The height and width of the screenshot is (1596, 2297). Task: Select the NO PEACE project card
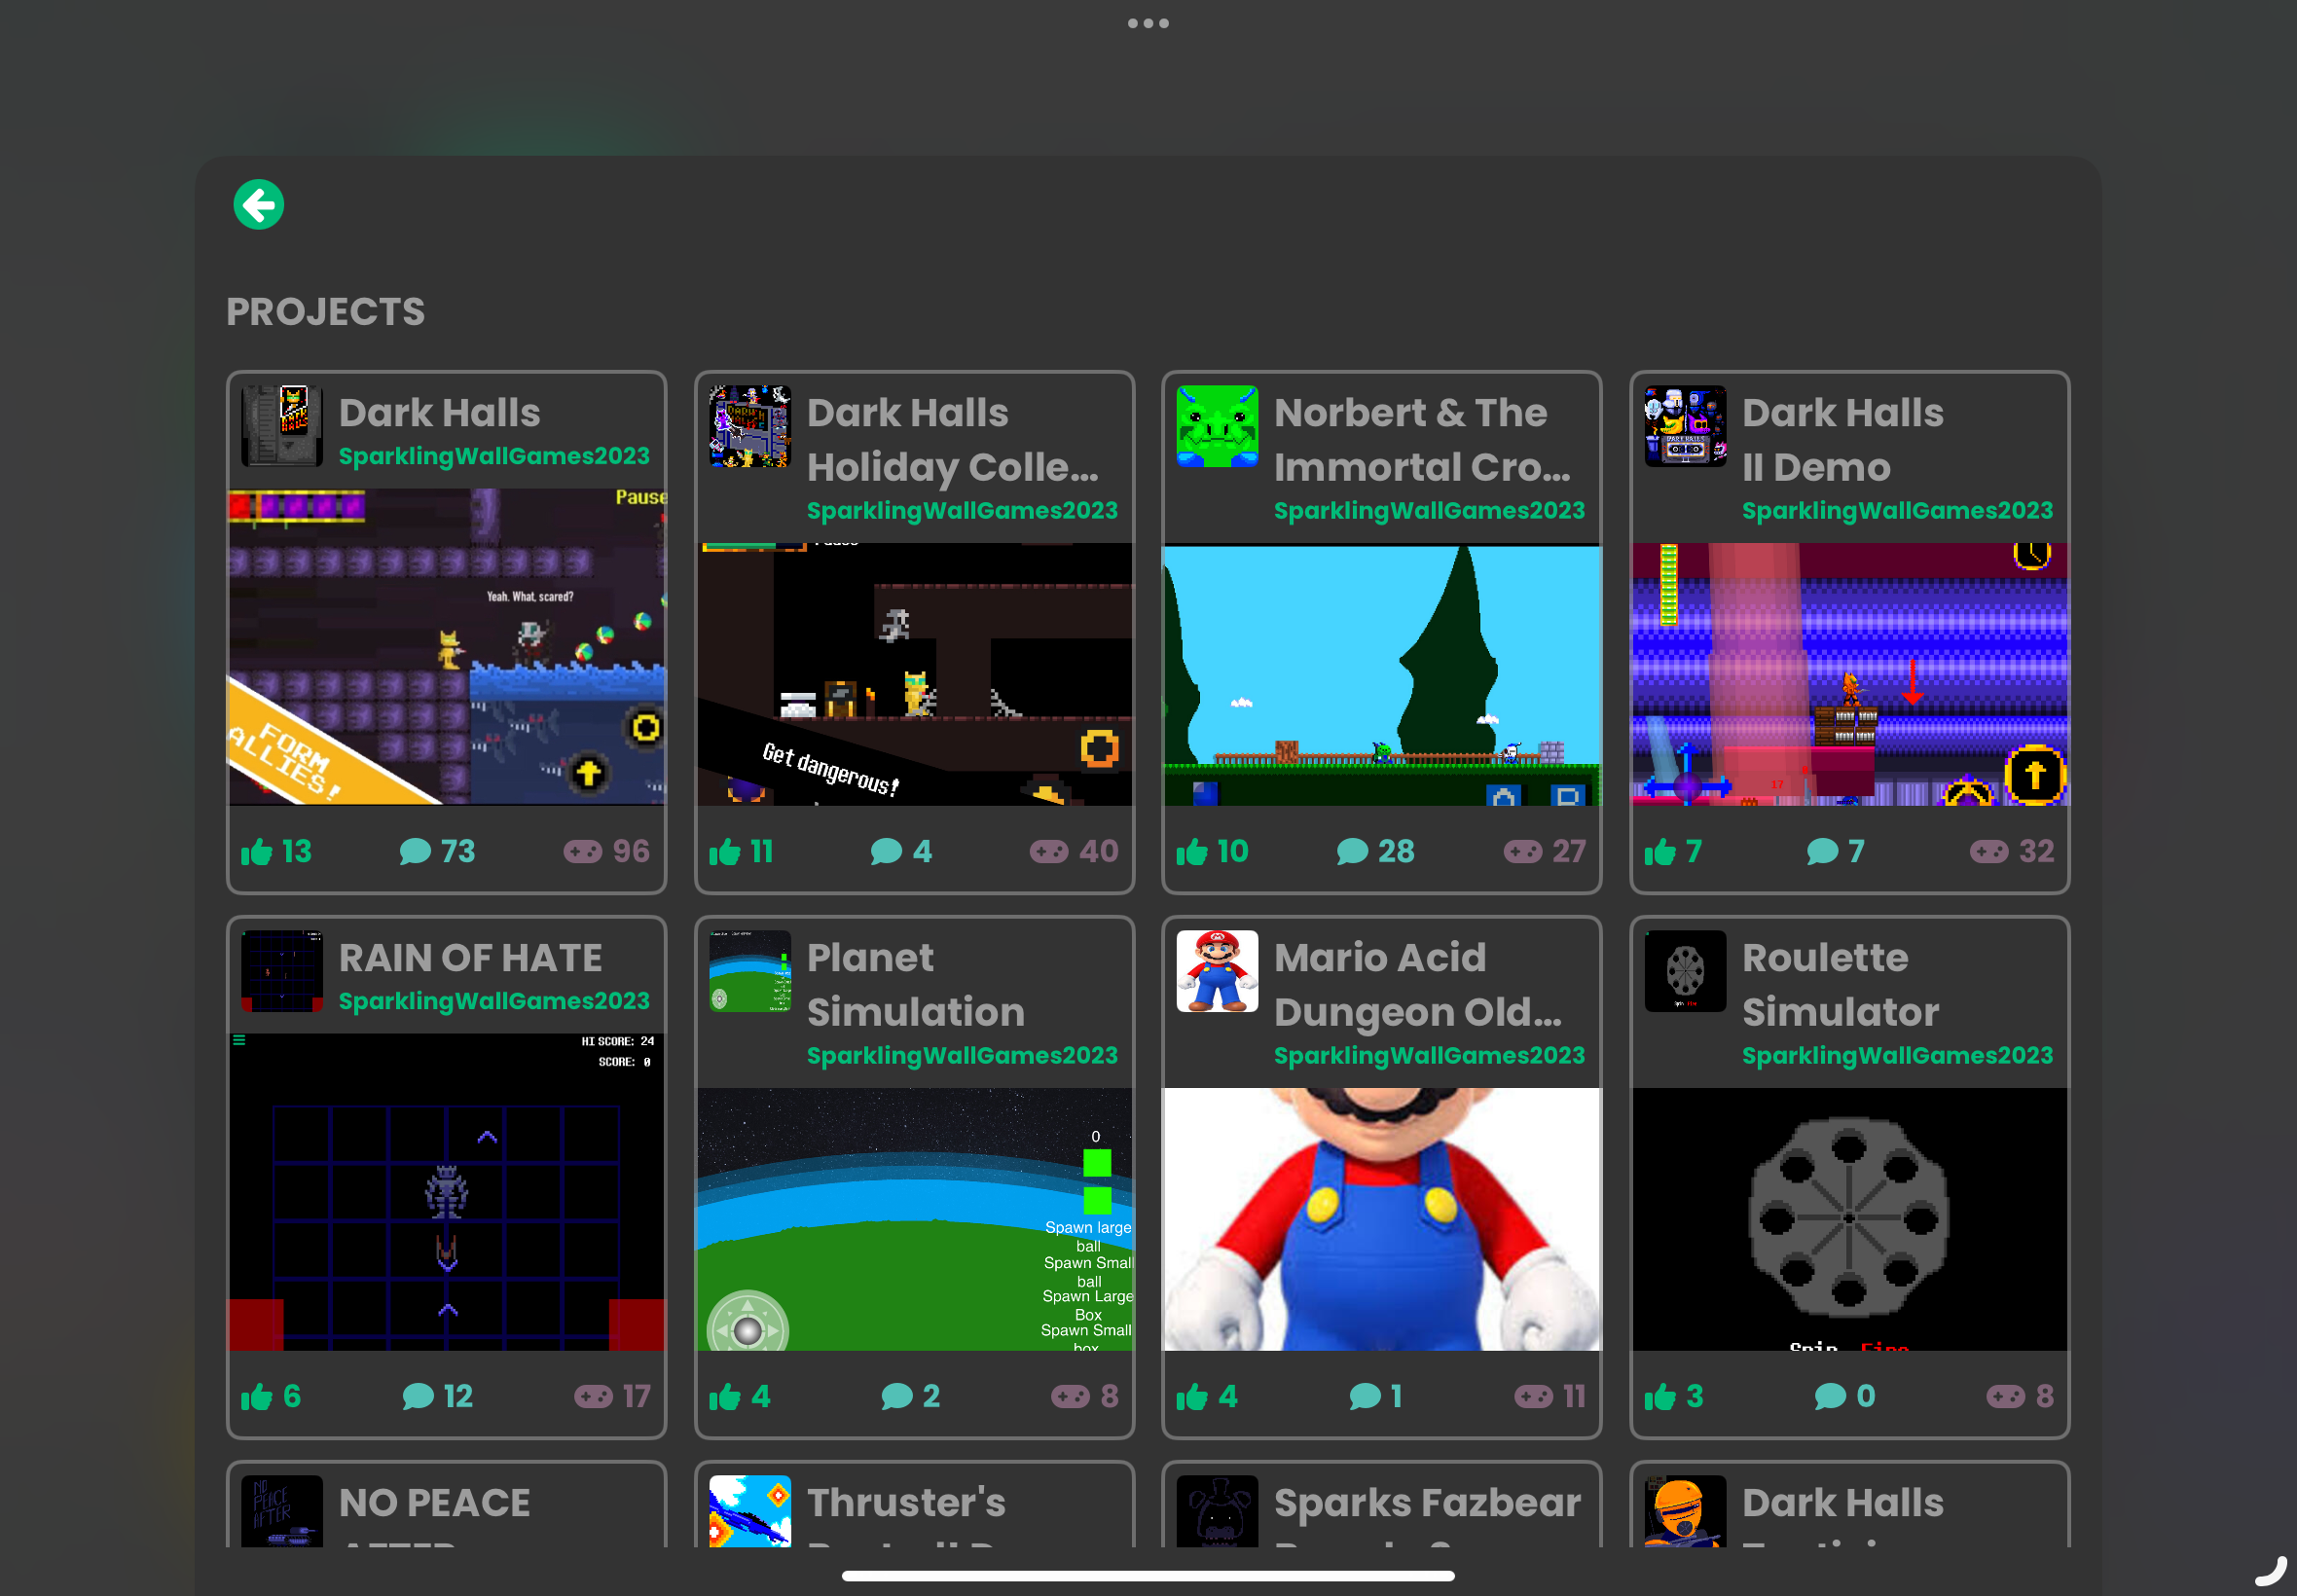pyautogui.click(x=446, y=1505)
